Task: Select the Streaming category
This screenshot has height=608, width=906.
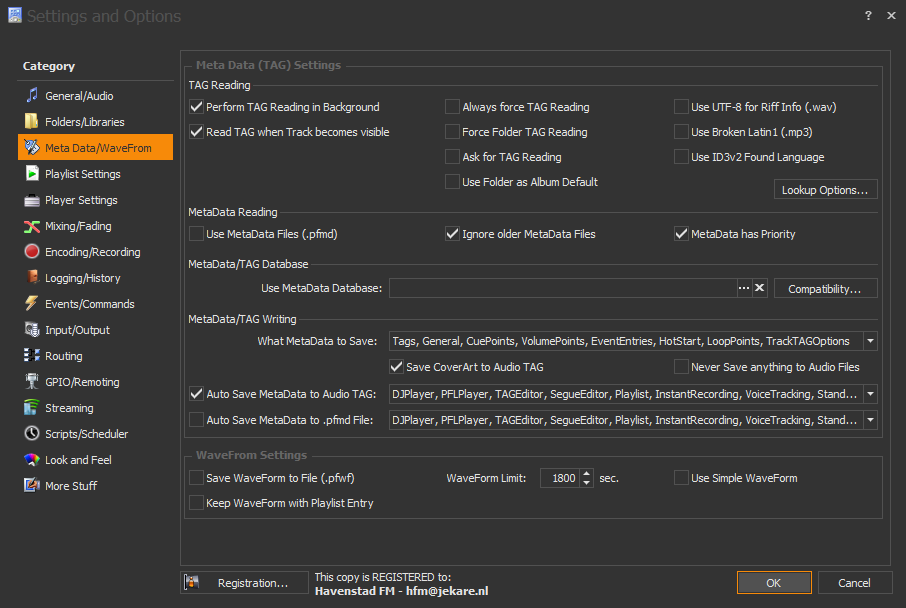Action: tap(95, 407)
